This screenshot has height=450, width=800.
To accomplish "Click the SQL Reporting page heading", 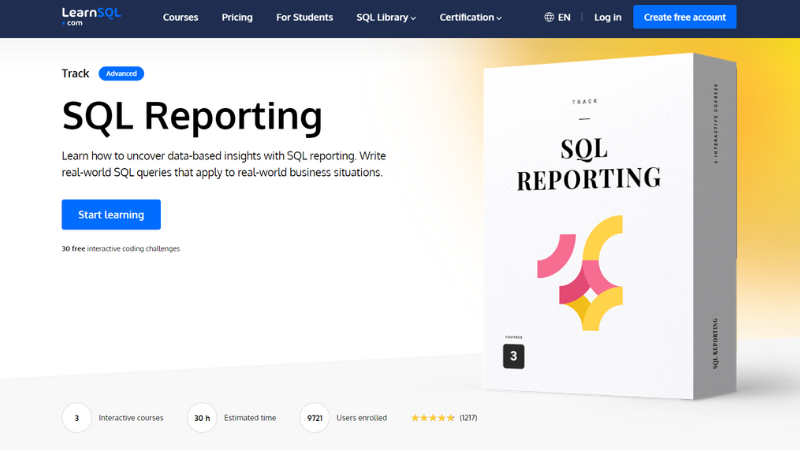I will [x=192, y=117].
